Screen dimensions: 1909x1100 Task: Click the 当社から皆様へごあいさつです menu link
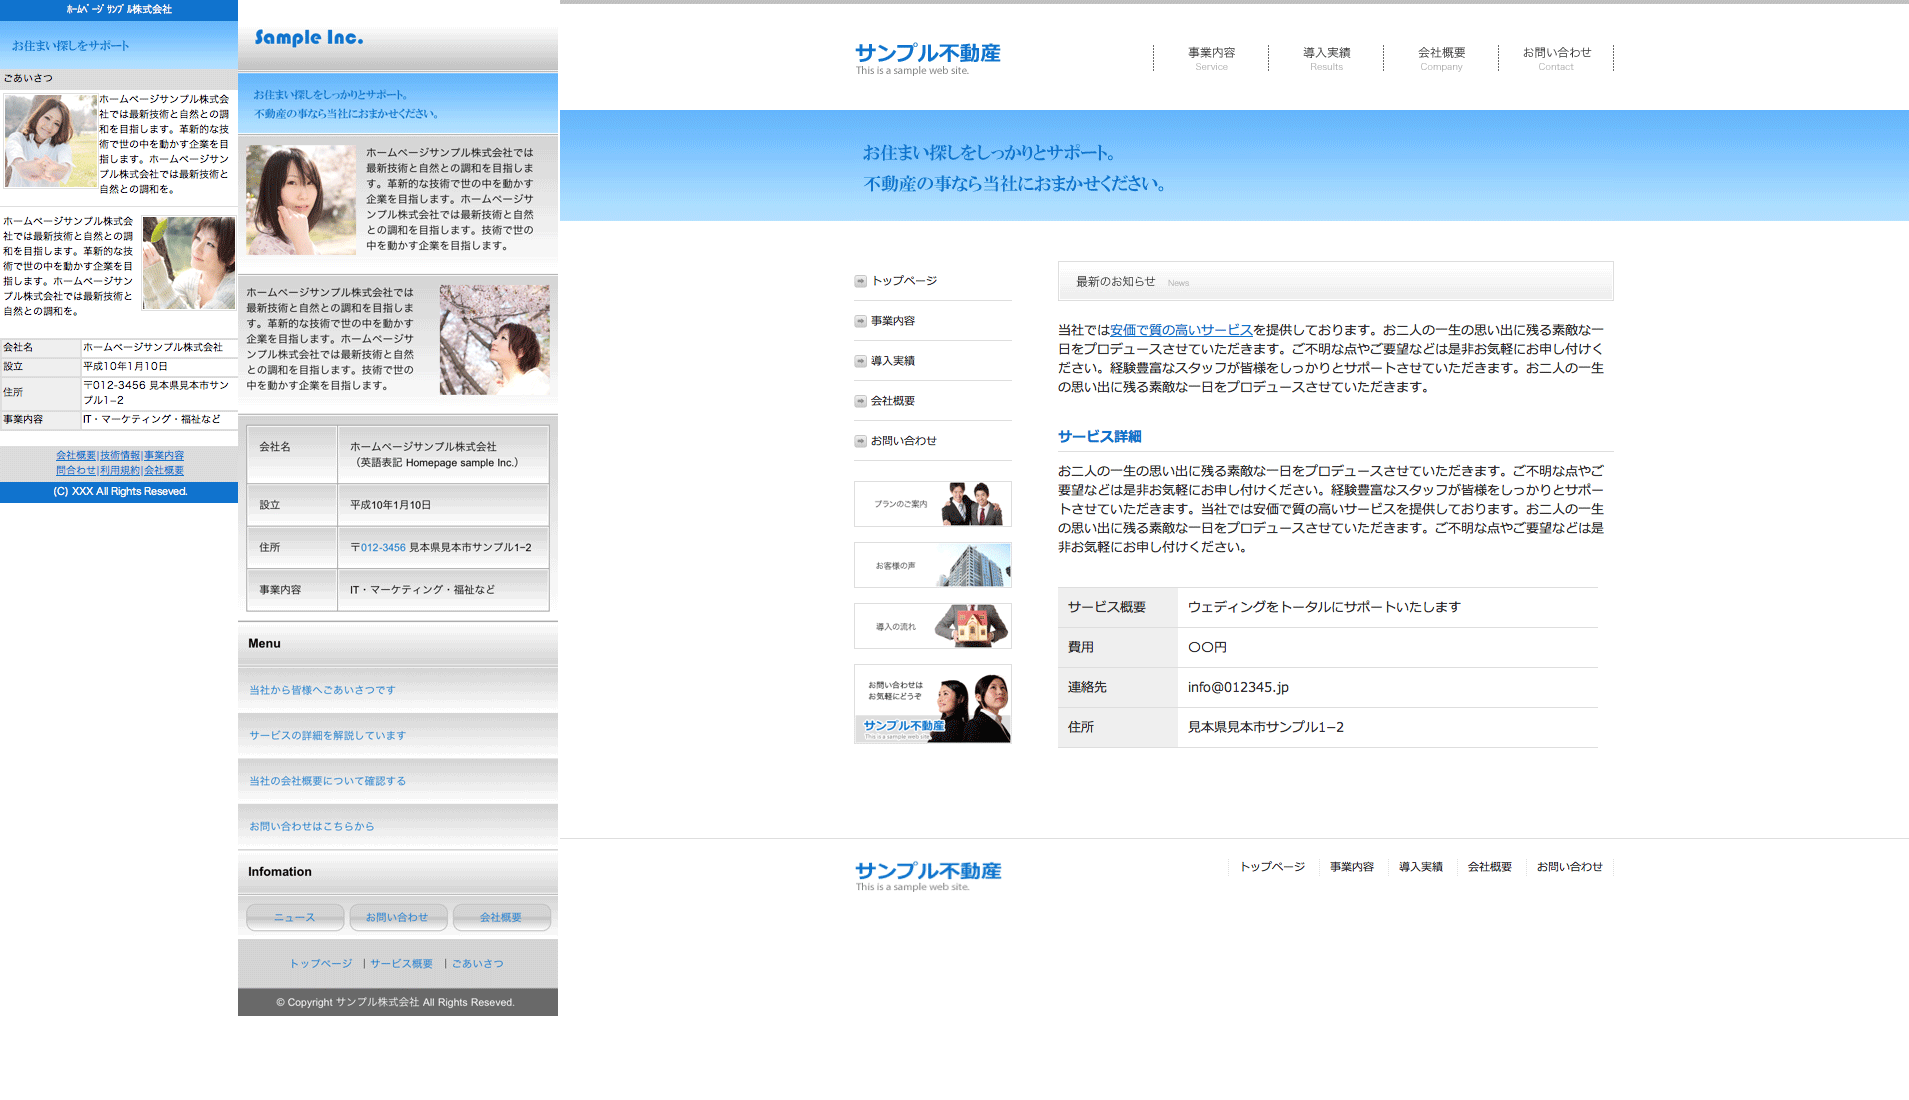[x=322, y=690]
